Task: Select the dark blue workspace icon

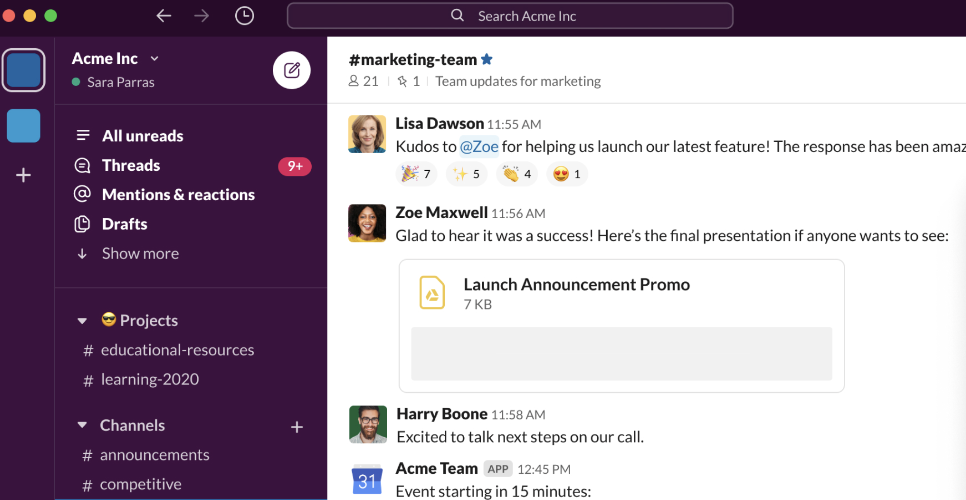Action: click(x=23, y=70)
